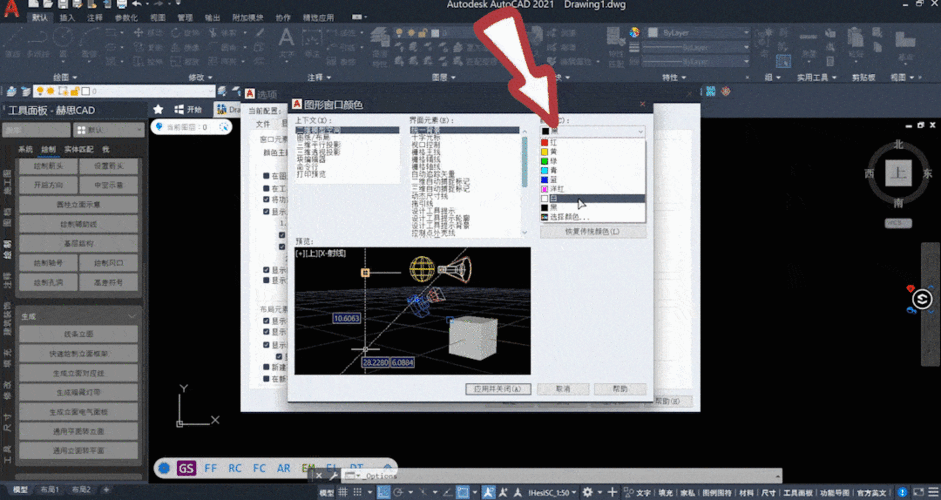
Task: Click the plus icon in status bar
Action: (x=612, y=493)
